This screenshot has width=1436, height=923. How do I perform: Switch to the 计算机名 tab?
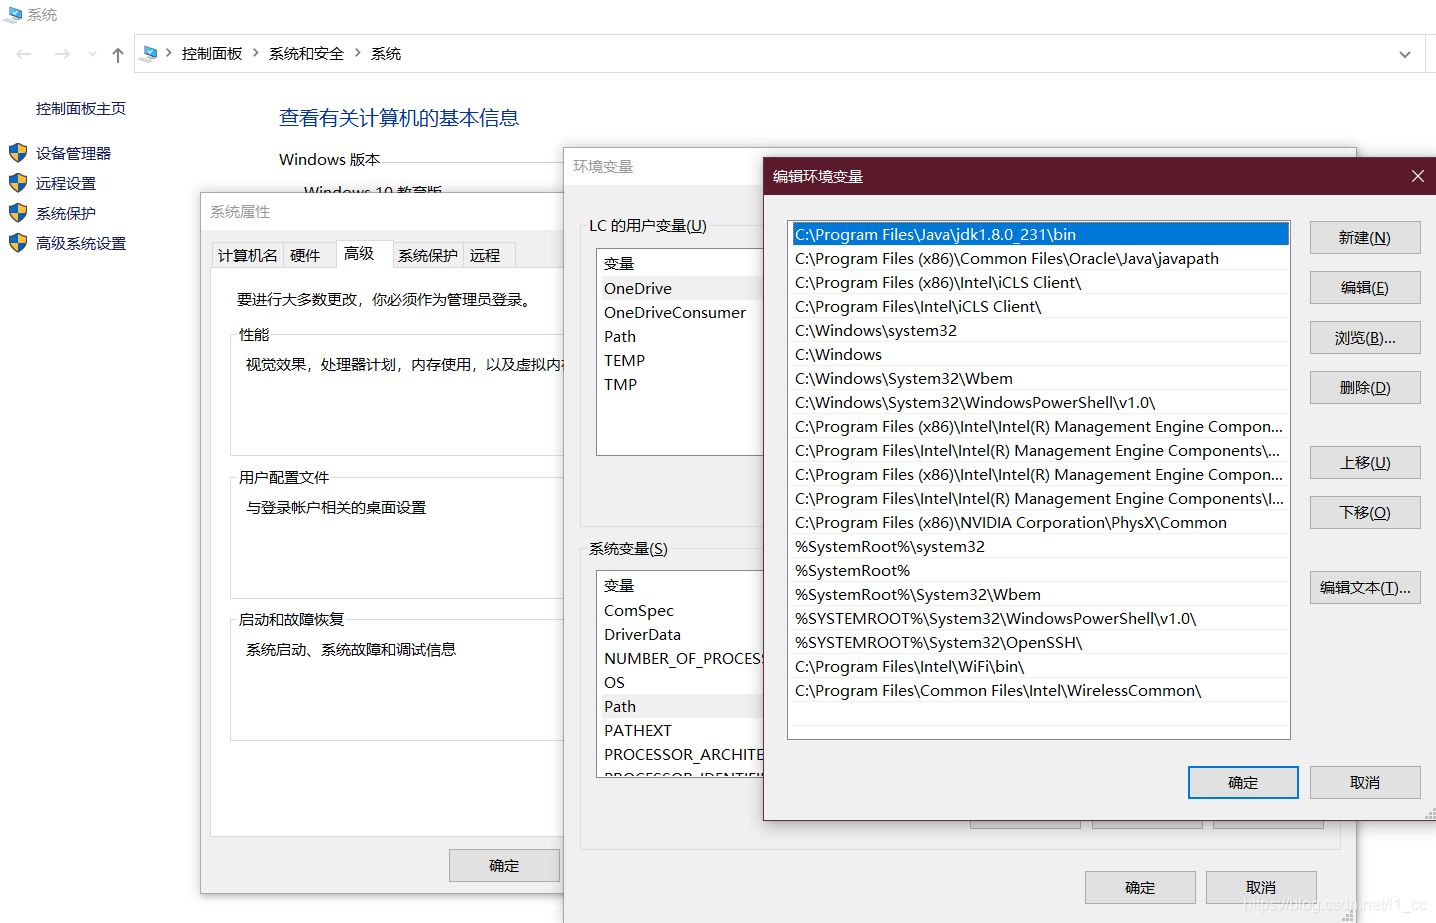(x=248, y=255)
